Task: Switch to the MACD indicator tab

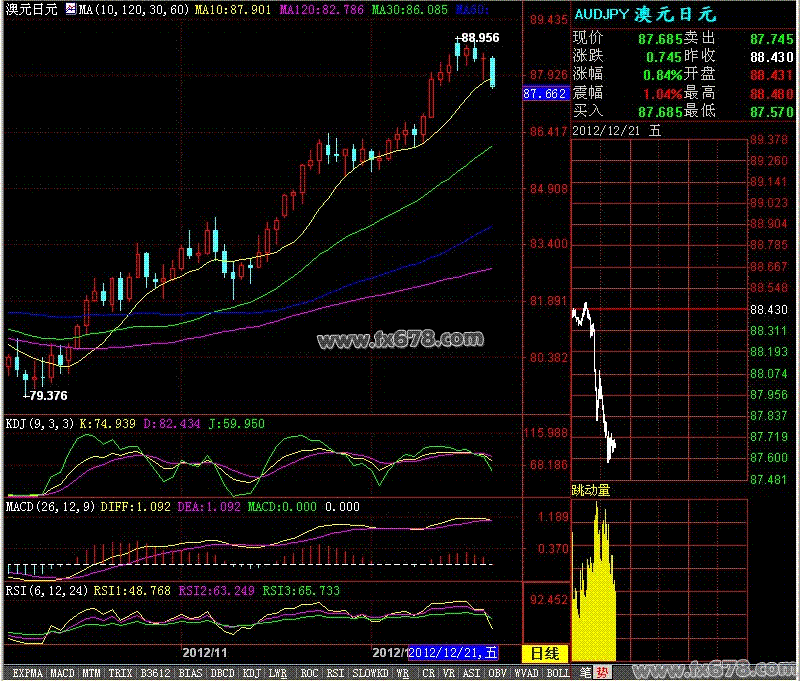Action: click(63, 673)
